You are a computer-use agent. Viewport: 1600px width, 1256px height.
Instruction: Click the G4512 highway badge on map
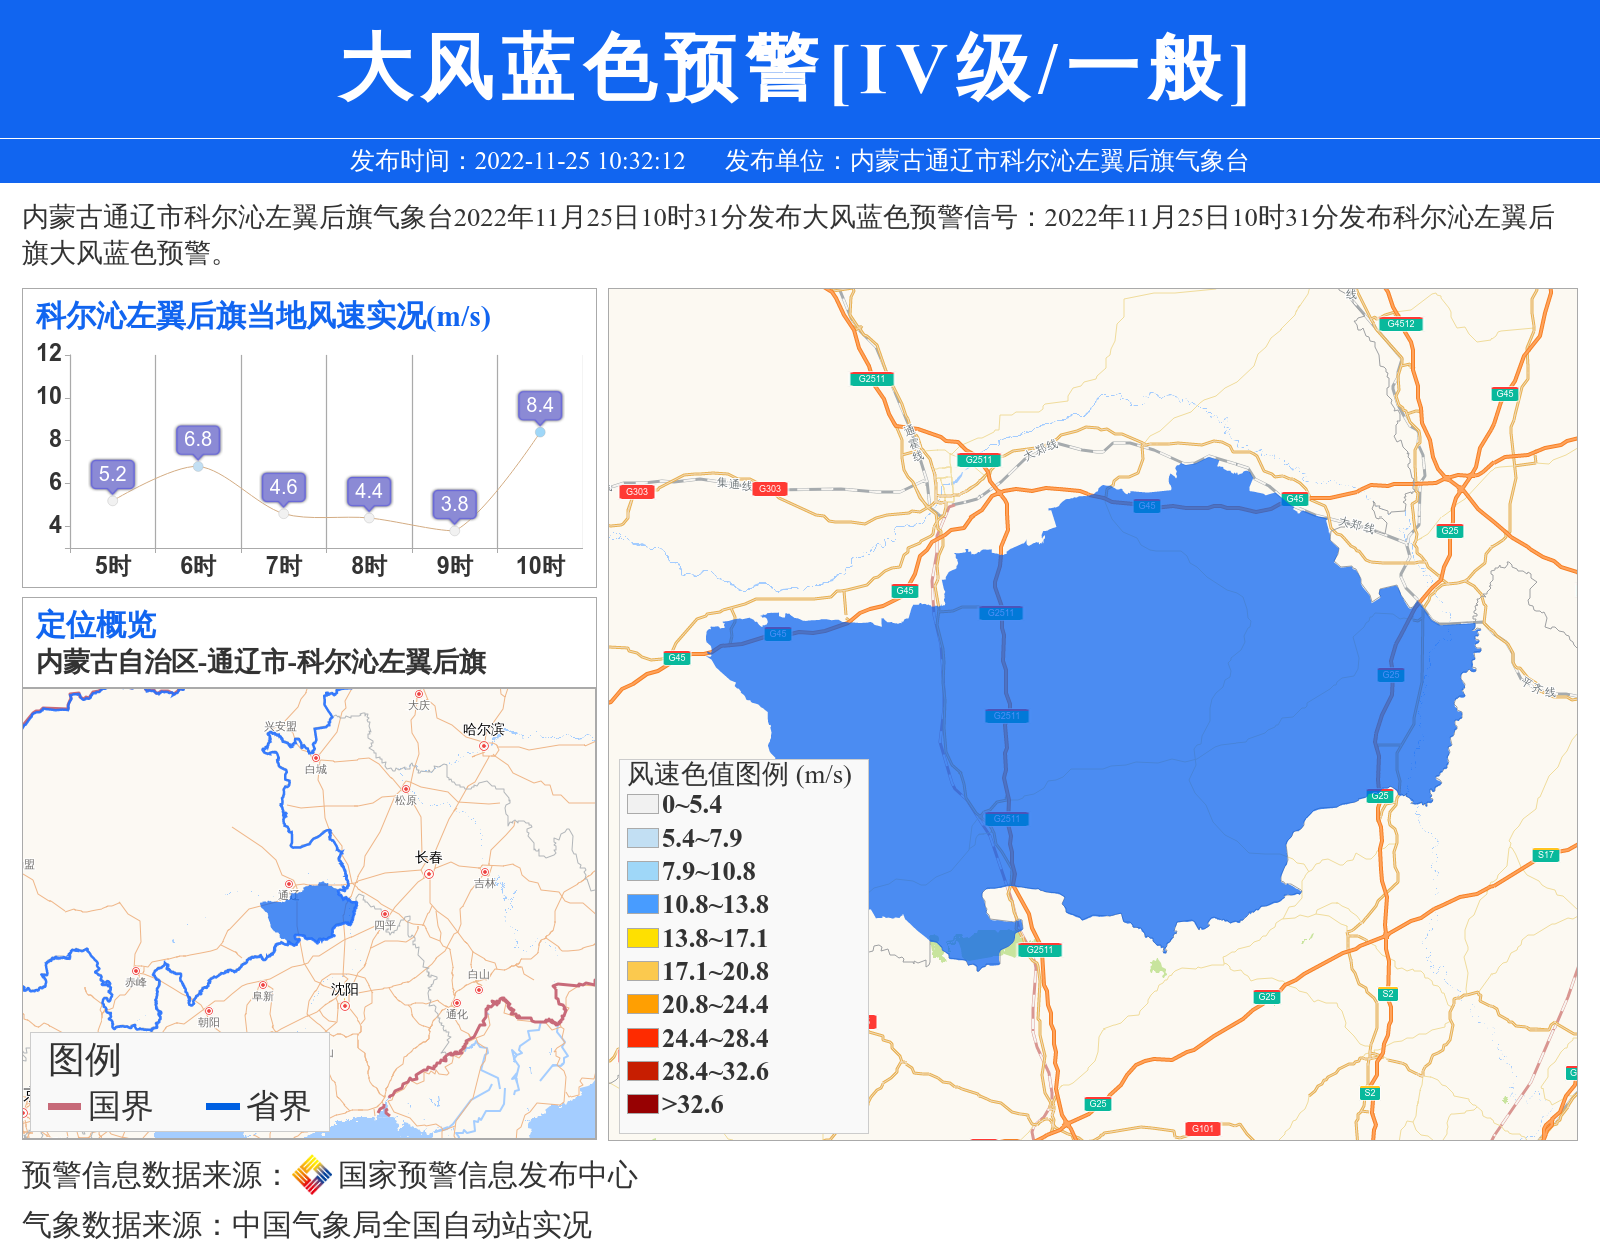click(x=1400, y=324)
